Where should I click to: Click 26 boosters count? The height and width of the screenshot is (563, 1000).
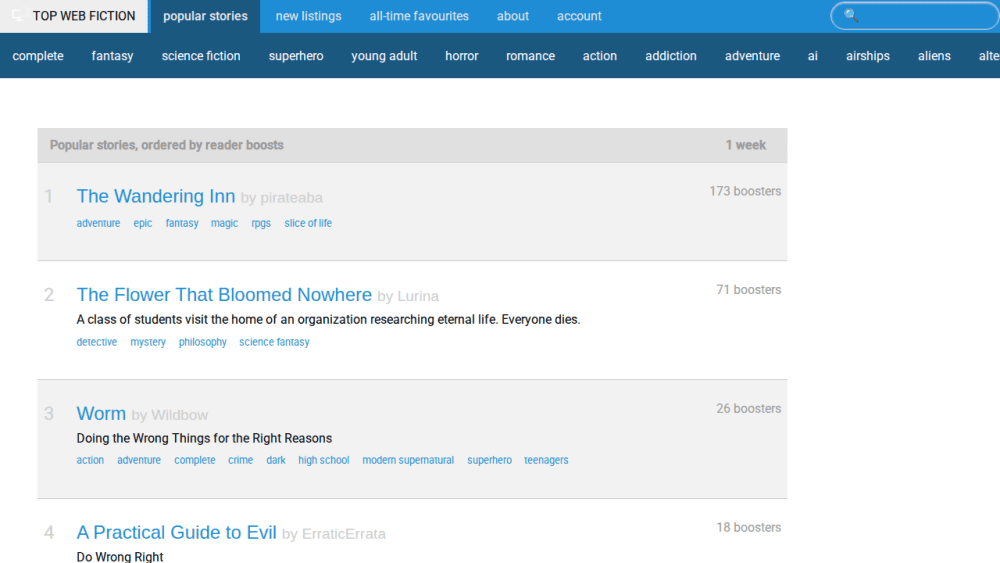(748, 409)
